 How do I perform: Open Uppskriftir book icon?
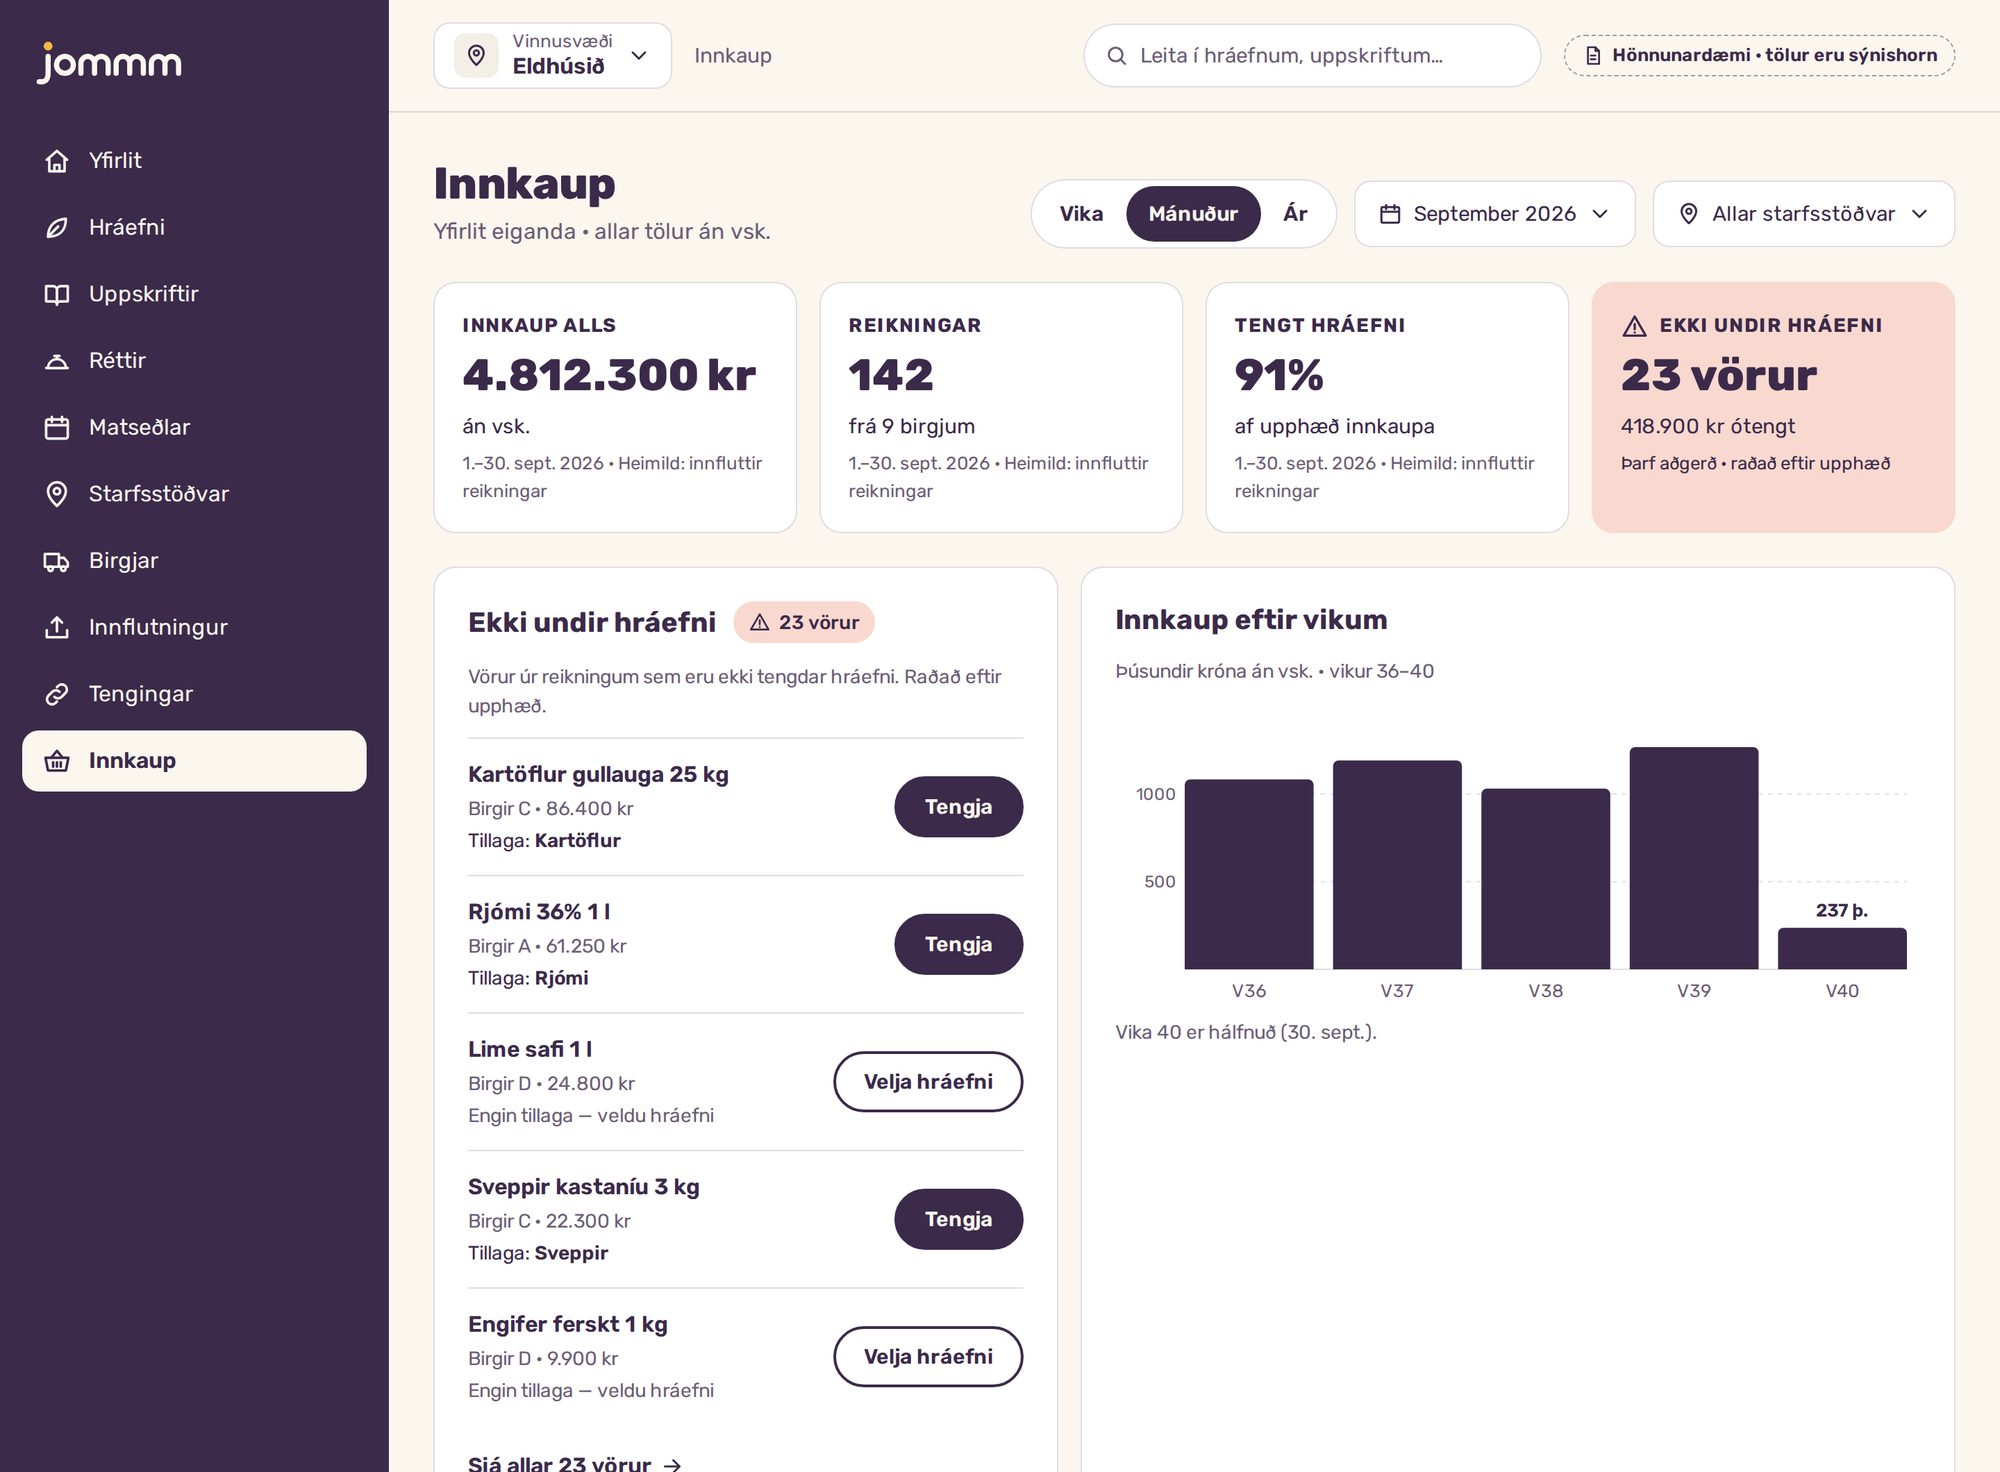pyautogui.click(x=57, y=294)
